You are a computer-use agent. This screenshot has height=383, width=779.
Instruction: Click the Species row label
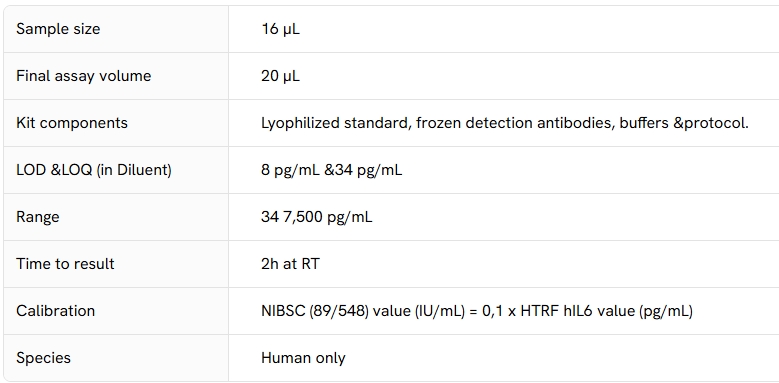(x=43, y=358)
